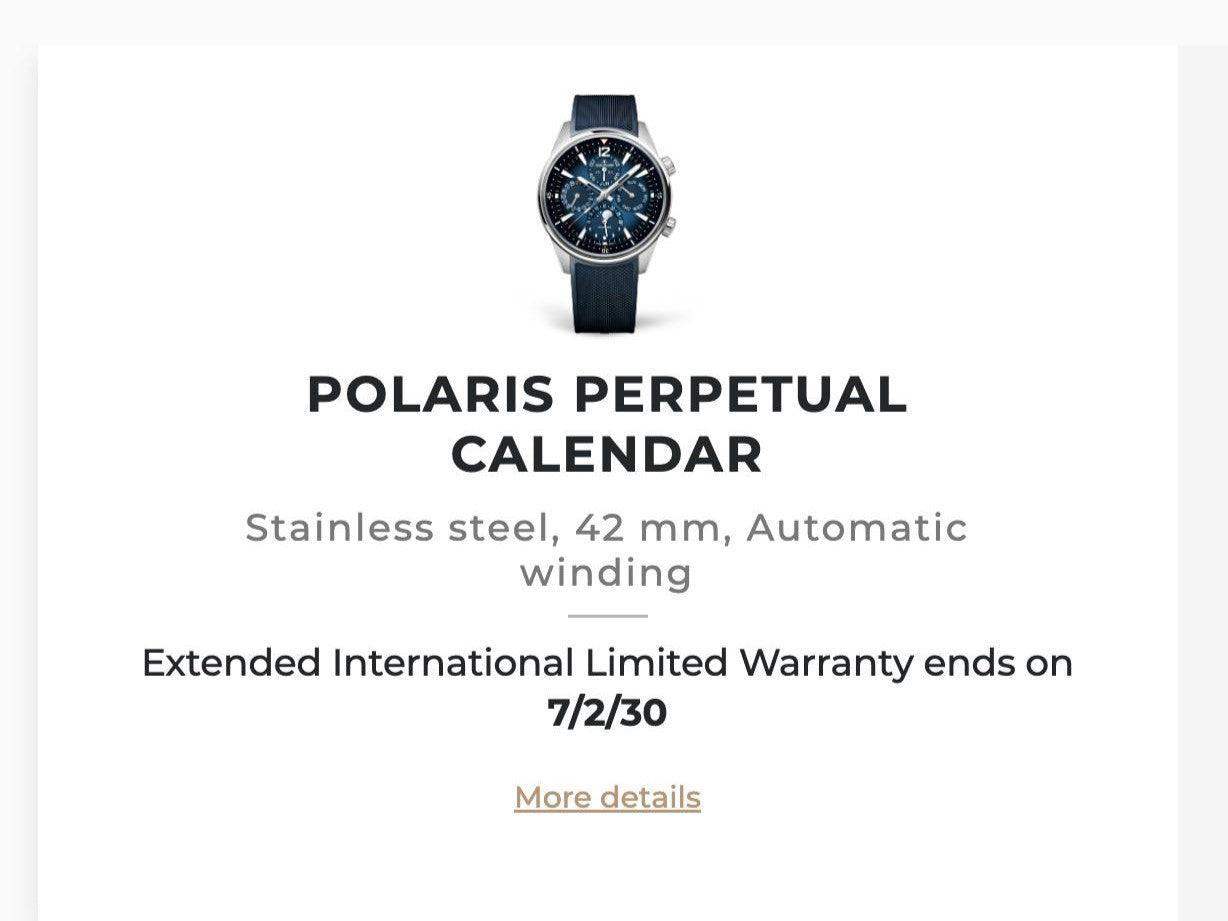
Task: Click the short divider line under winding
Action: click(x=608, y=616)
